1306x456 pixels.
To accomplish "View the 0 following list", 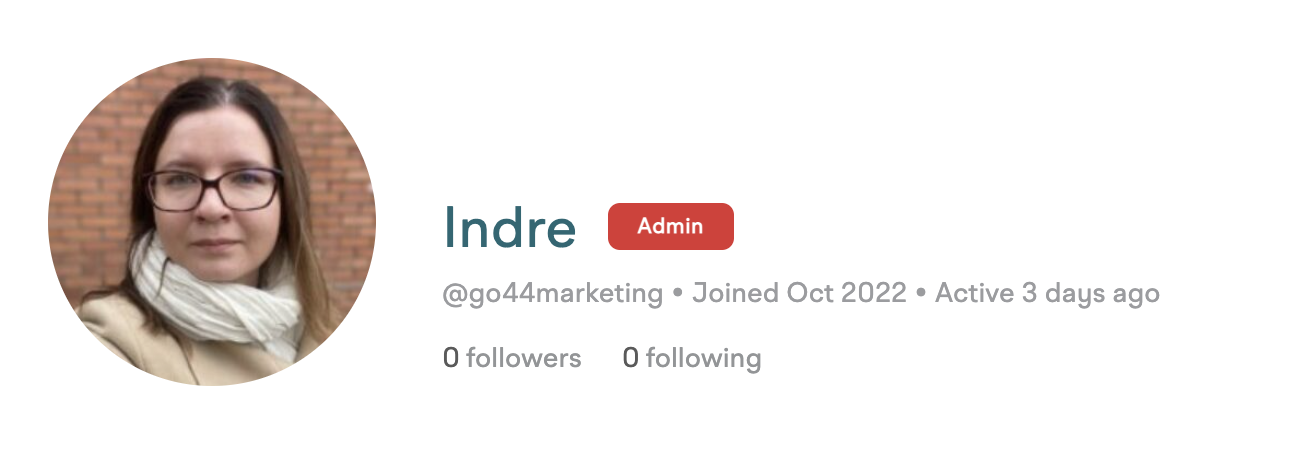I will point(692,357).
